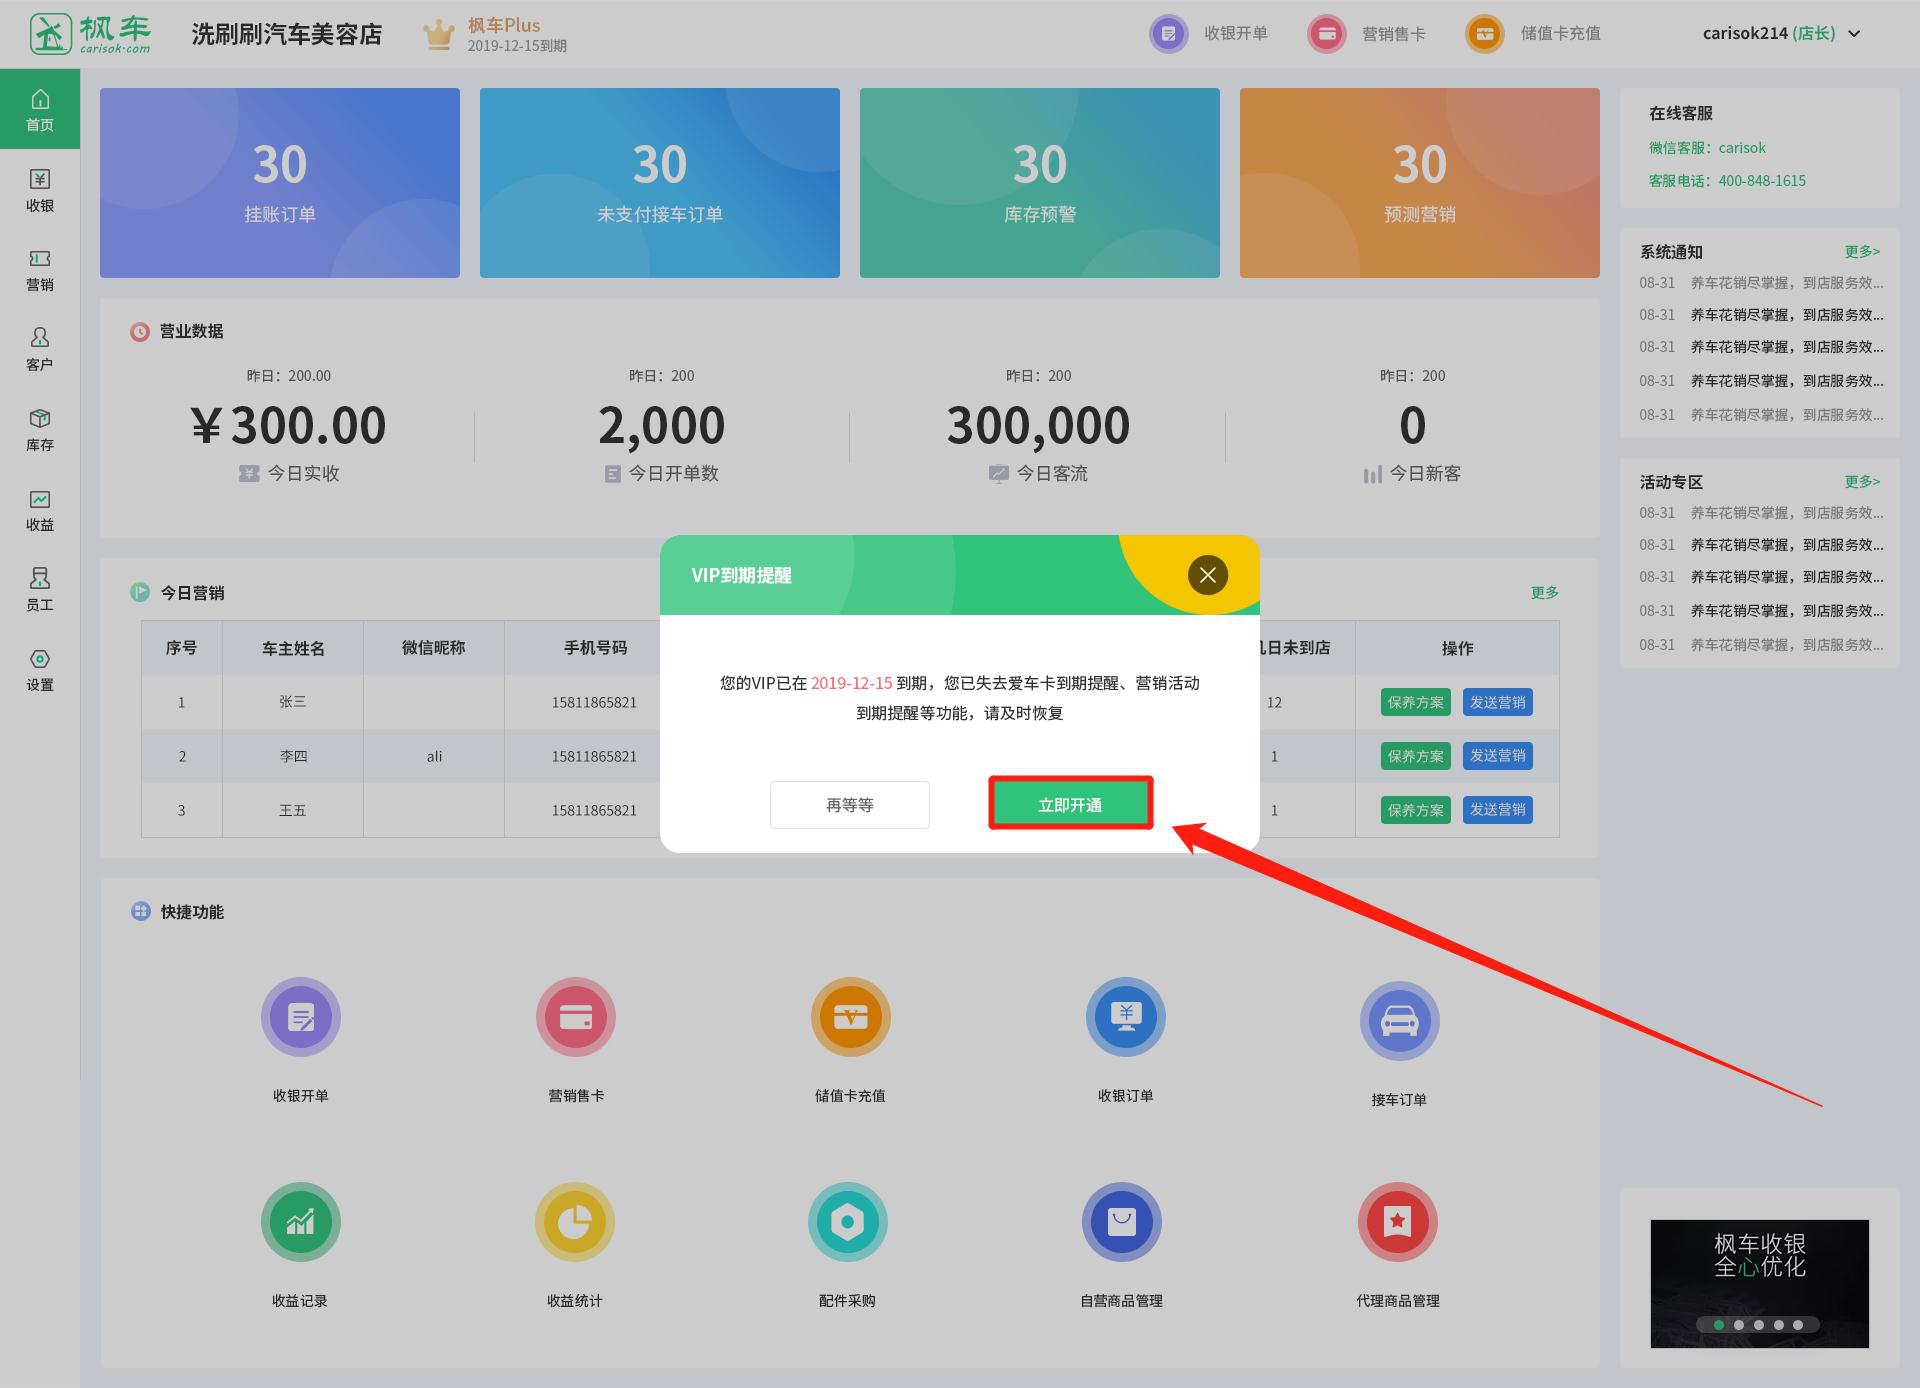Open 接车订单 quick function icon

tap(1399, 1021)
